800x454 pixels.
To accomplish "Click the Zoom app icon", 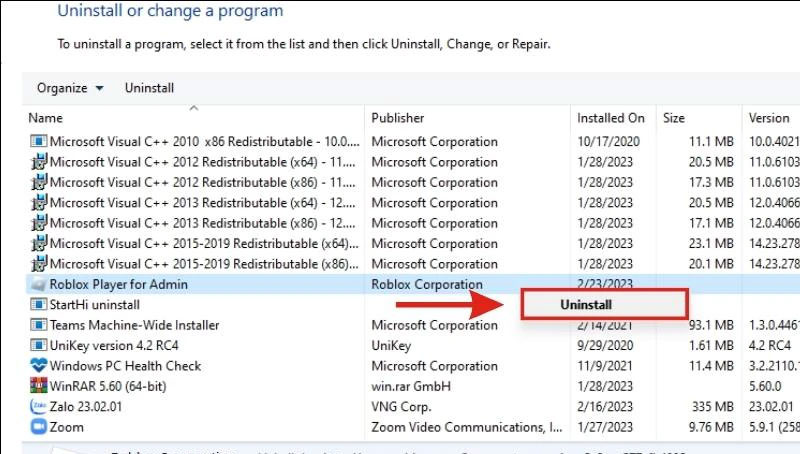I will coord(39,427).
